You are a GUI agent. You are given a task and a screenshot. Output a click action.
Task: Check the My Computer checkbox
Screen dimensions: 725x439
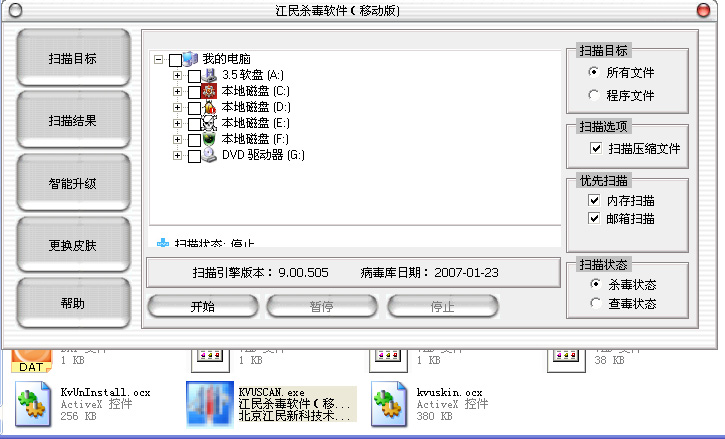tap(175, 60)
